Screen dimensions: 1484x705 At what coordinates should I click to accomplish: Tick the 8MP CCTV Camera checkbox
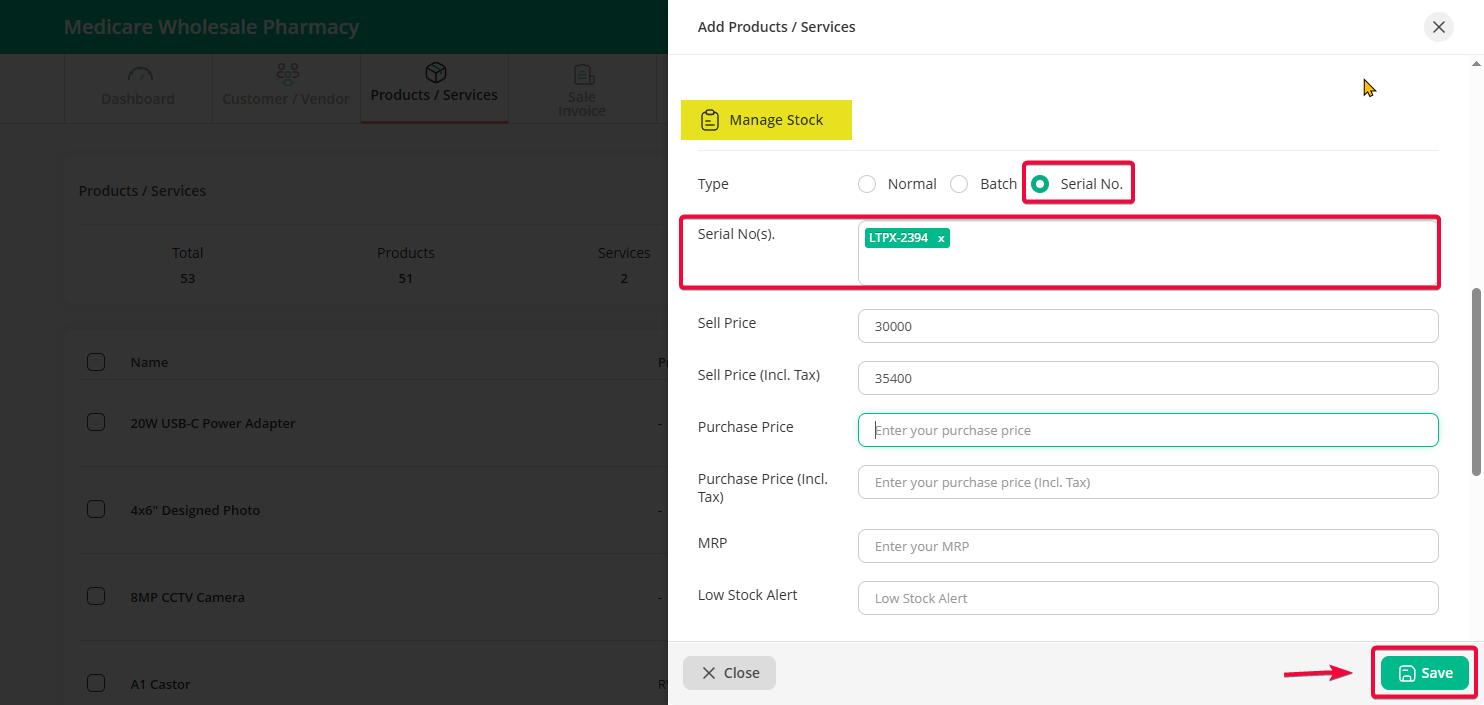(x=96, y=597)
